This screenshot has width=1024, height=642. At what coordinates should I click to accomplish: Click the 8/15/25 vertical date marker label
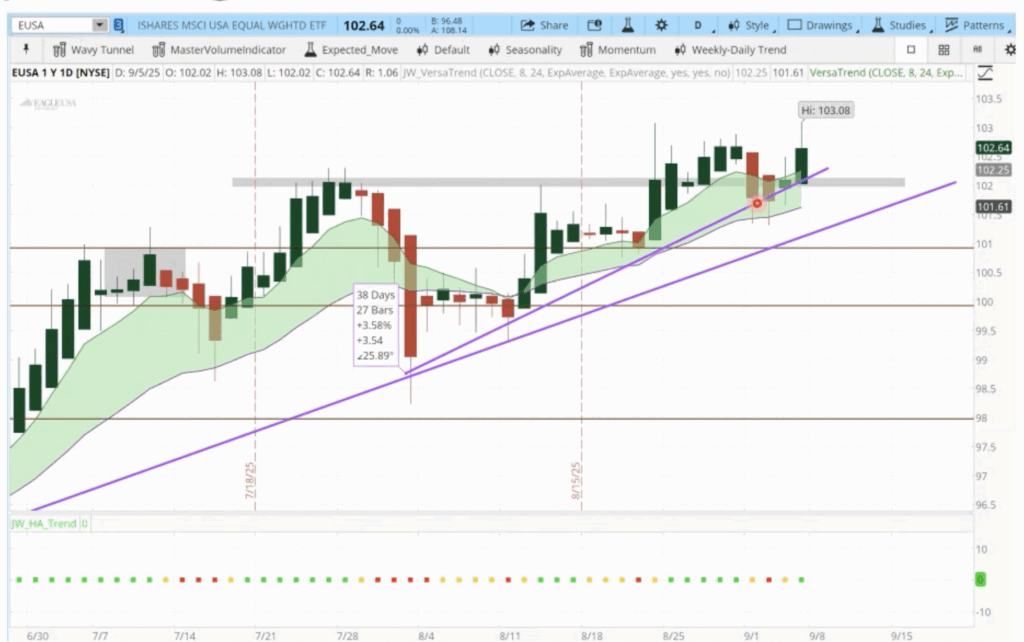click(x=576, y=481)
